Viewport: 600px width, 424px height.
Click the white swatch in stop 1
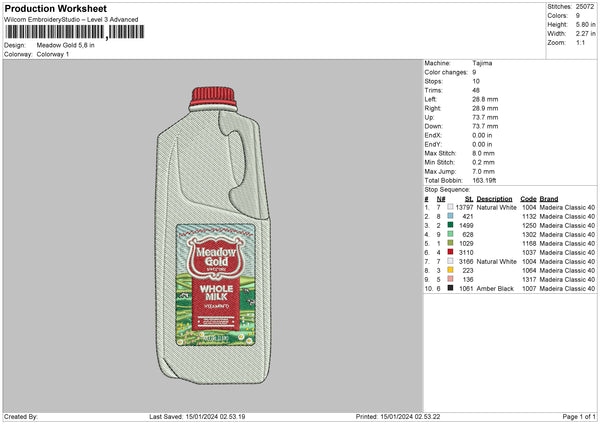pyautogui.click(x=450, y=207)
